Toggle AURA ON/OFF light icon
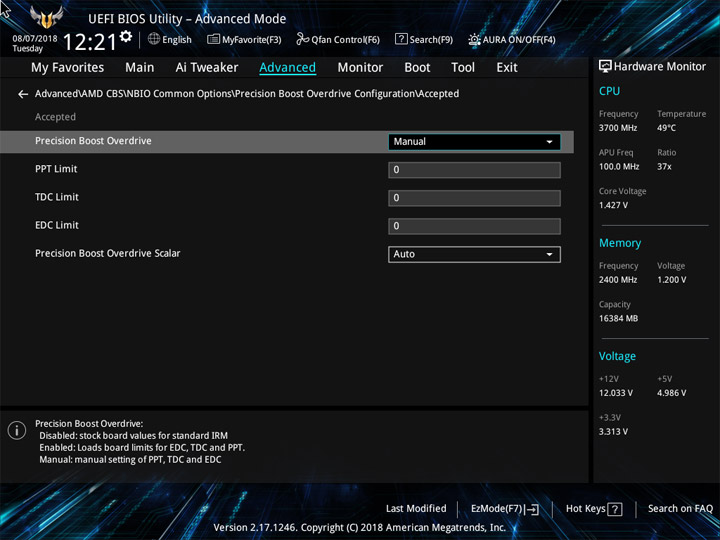 pos(474,39)
